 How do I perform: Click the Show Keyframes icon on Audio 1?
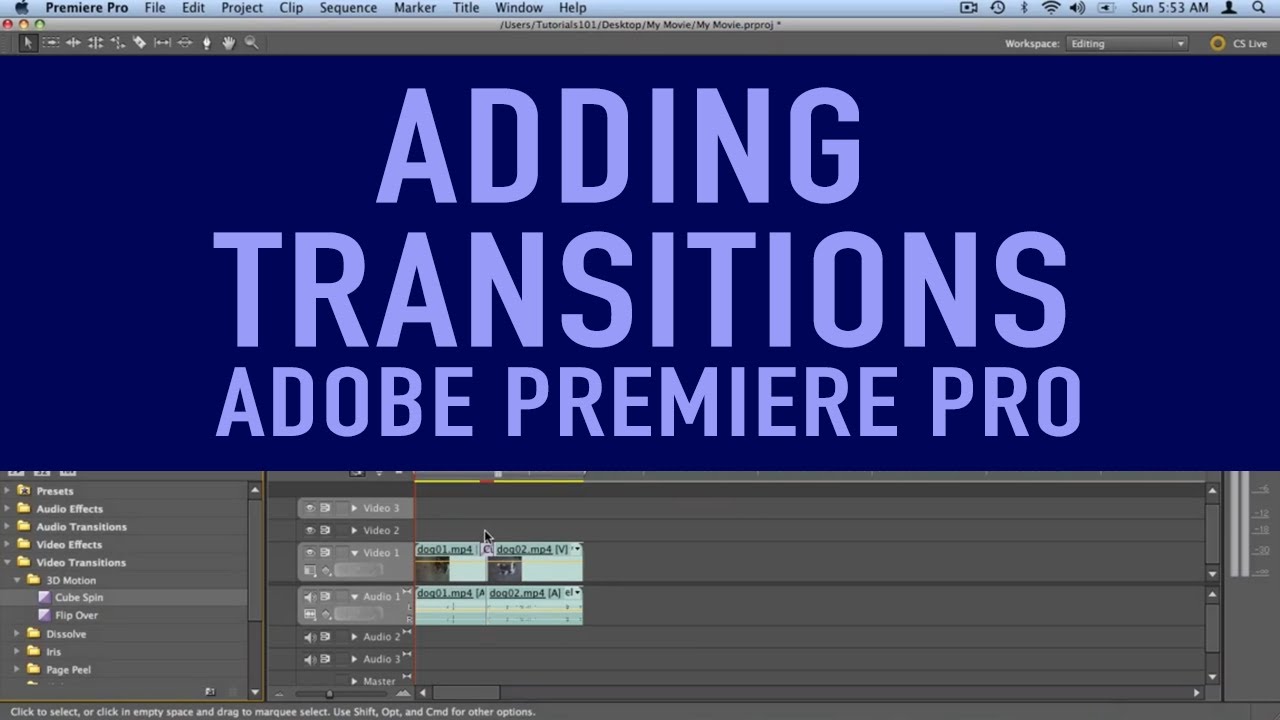(x=325, y=614)
